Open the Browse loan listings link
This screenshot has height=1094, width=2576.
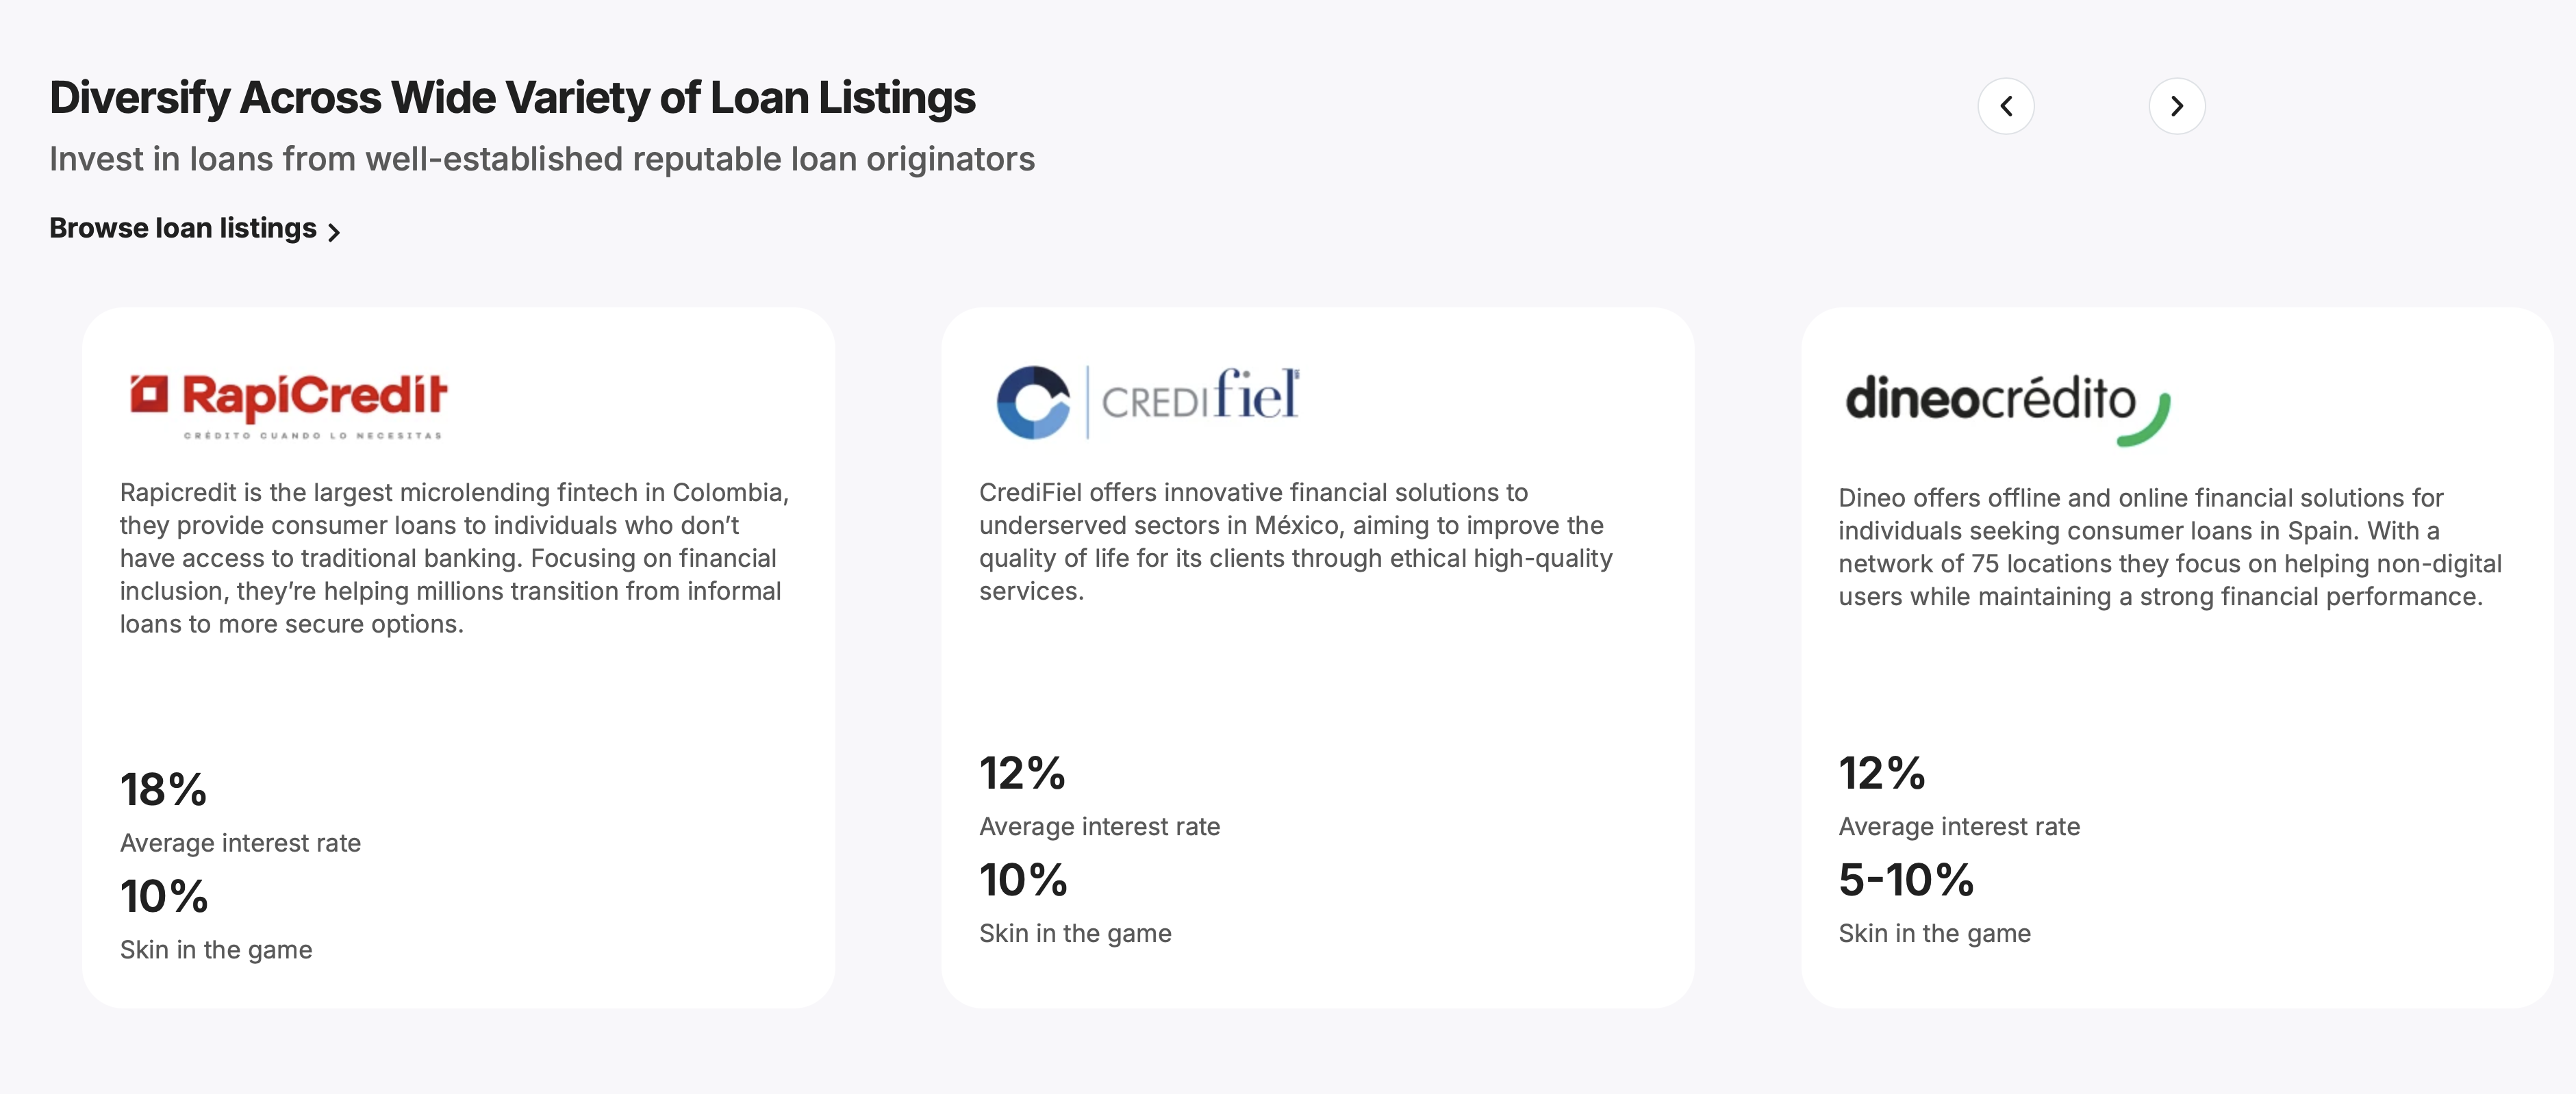point(183,228)
